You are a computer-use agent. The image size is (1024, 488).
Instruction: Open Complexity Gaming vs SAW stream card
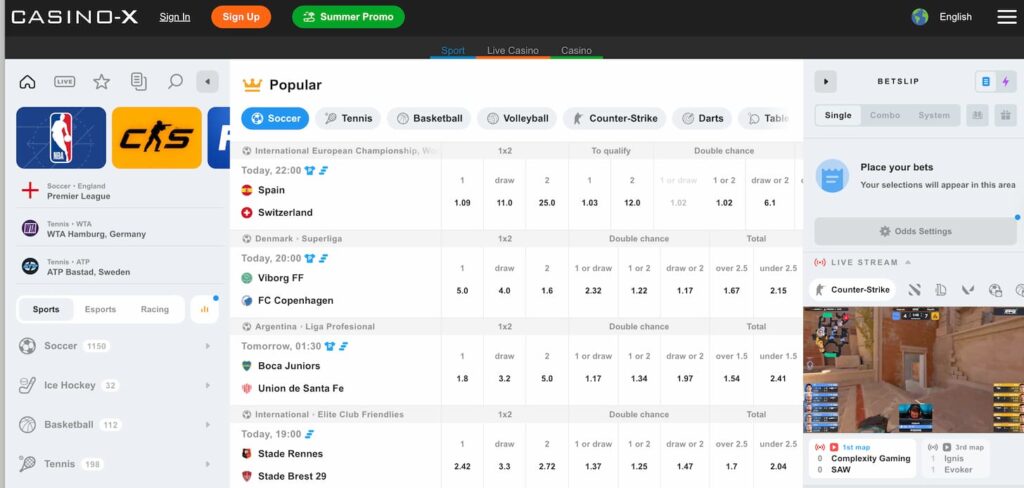click(x=863, y=458)
